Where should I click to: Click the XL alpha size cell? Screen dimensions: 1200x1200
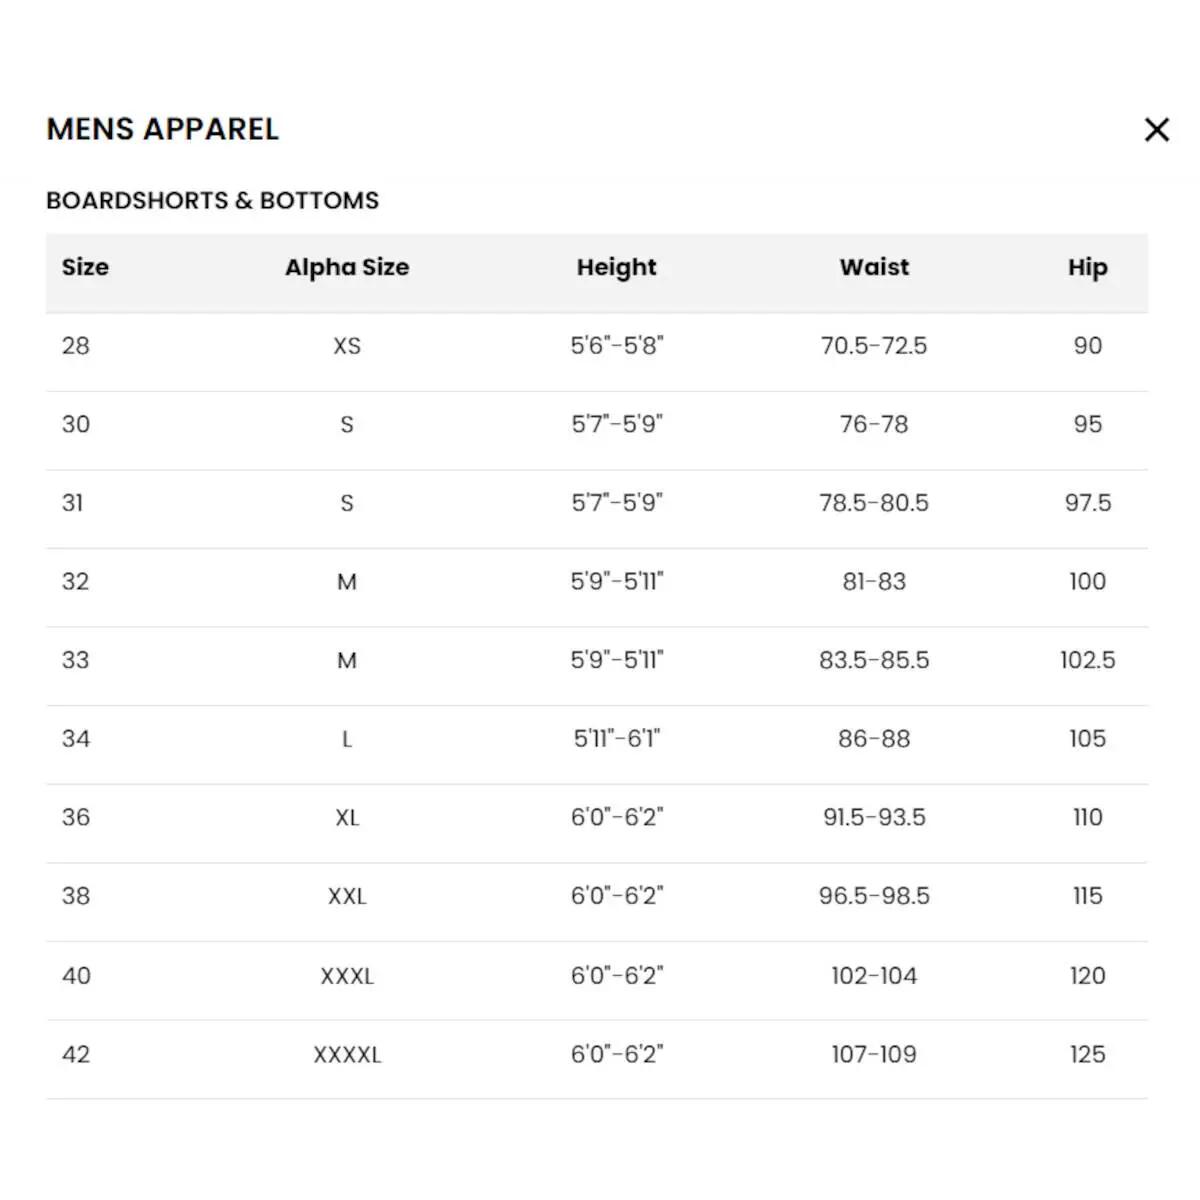(x=347, y=818)
